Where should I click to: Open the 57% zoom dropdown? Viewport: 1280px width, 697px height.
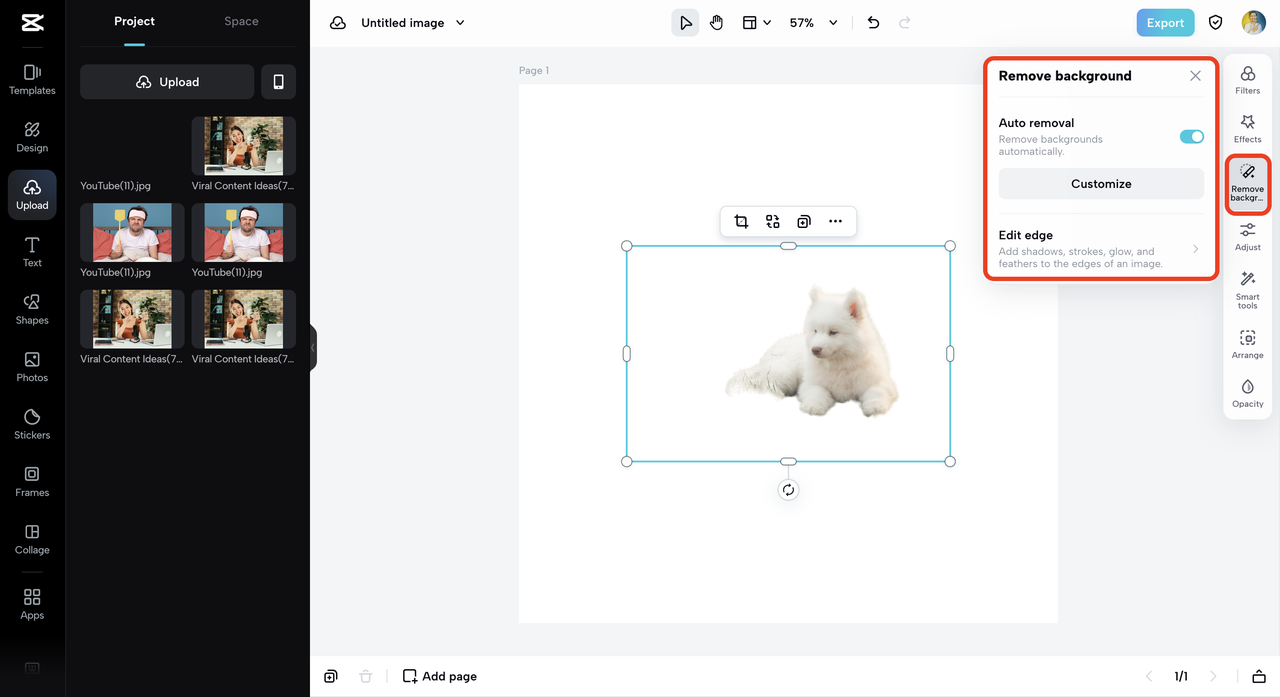(x=813, y=23)
